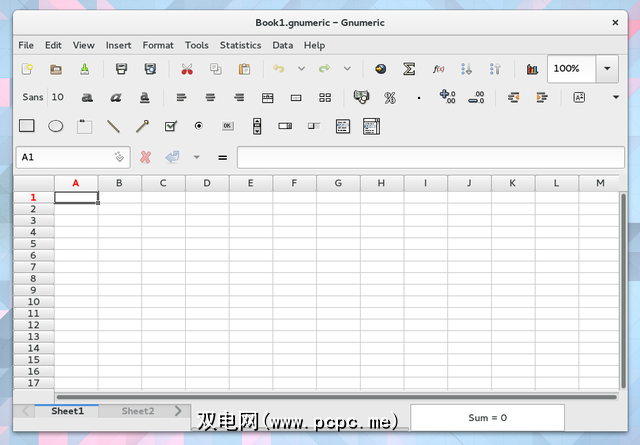Open the cell name box dropdown
Viewport: 640px width, 445px height.
tap(120, 157)
